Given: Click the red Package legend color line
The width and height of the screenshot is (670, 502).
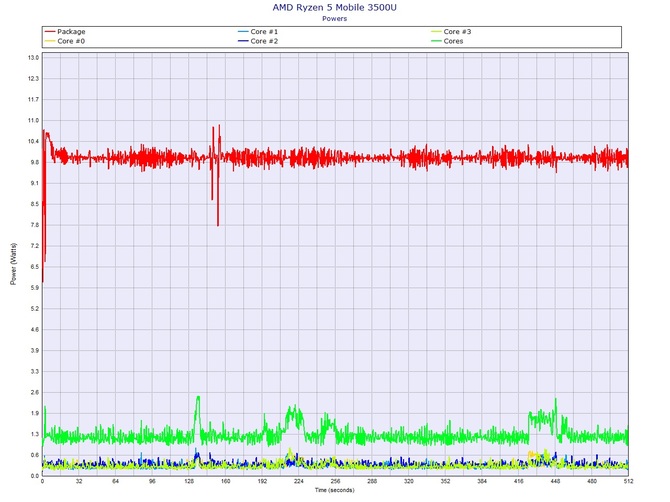Looking at the screenshot, I should (x=50, y=32).
